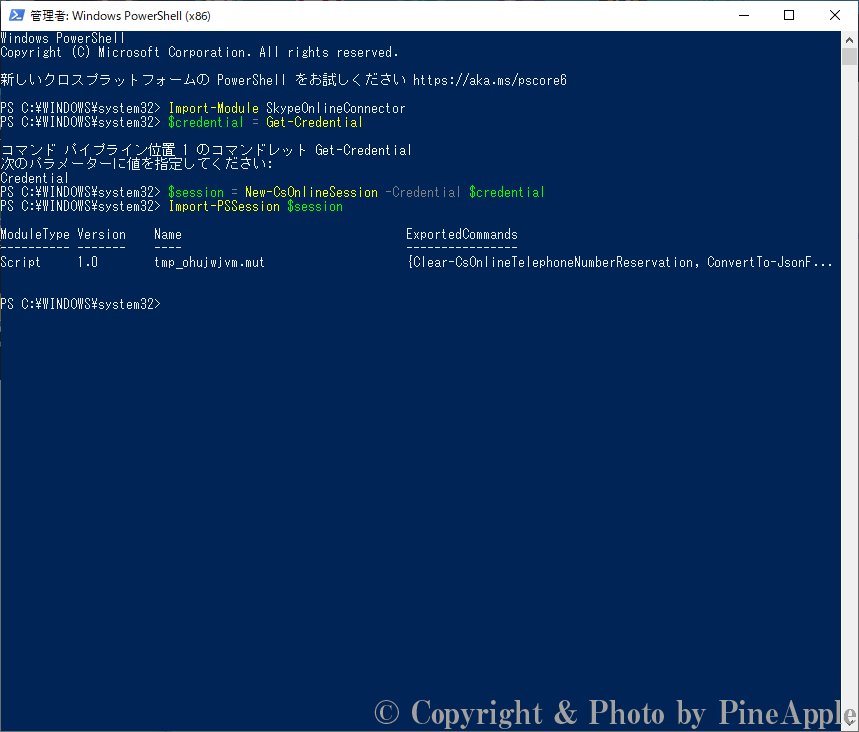Click the Import-Module command text
The height and width of the screenshot is (732, 859).
point(213,108)
